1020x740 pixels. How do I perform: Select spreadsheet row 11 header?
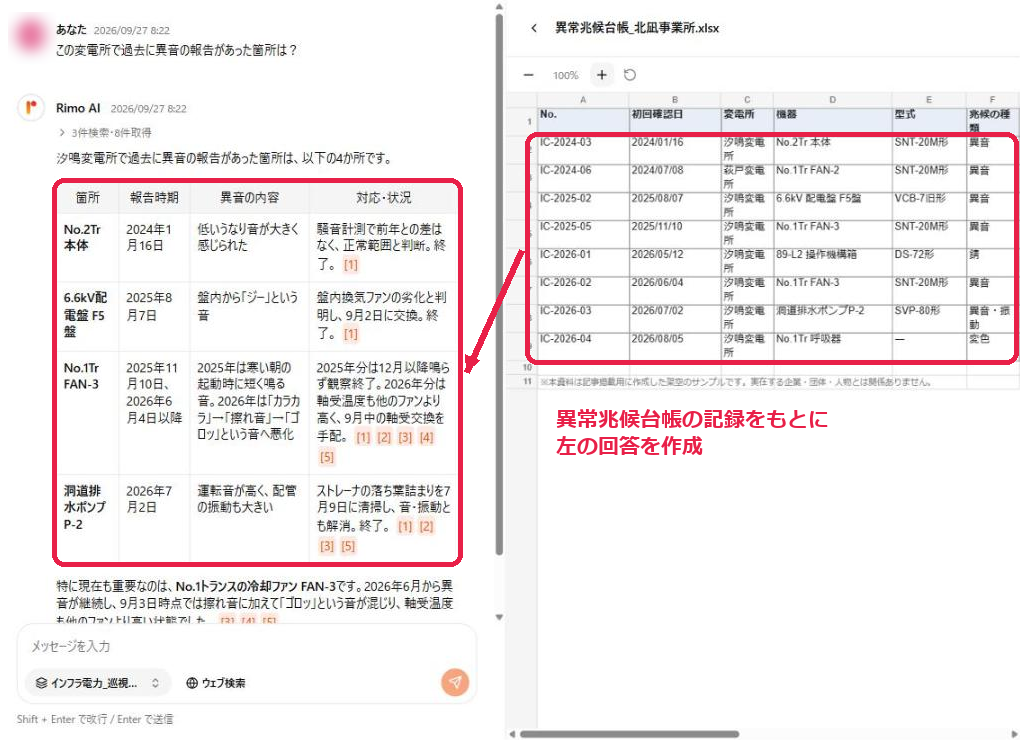527,382
